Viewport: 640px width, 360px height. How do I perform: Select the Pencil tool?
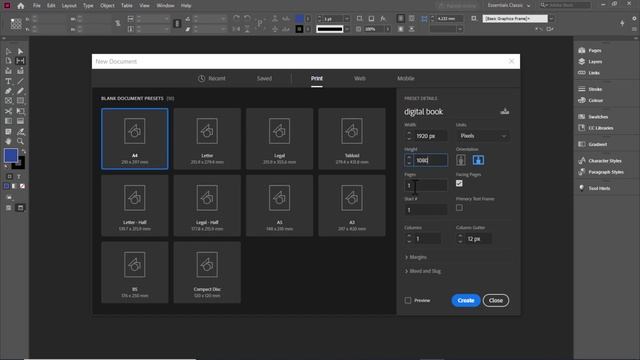pos(20,91)
